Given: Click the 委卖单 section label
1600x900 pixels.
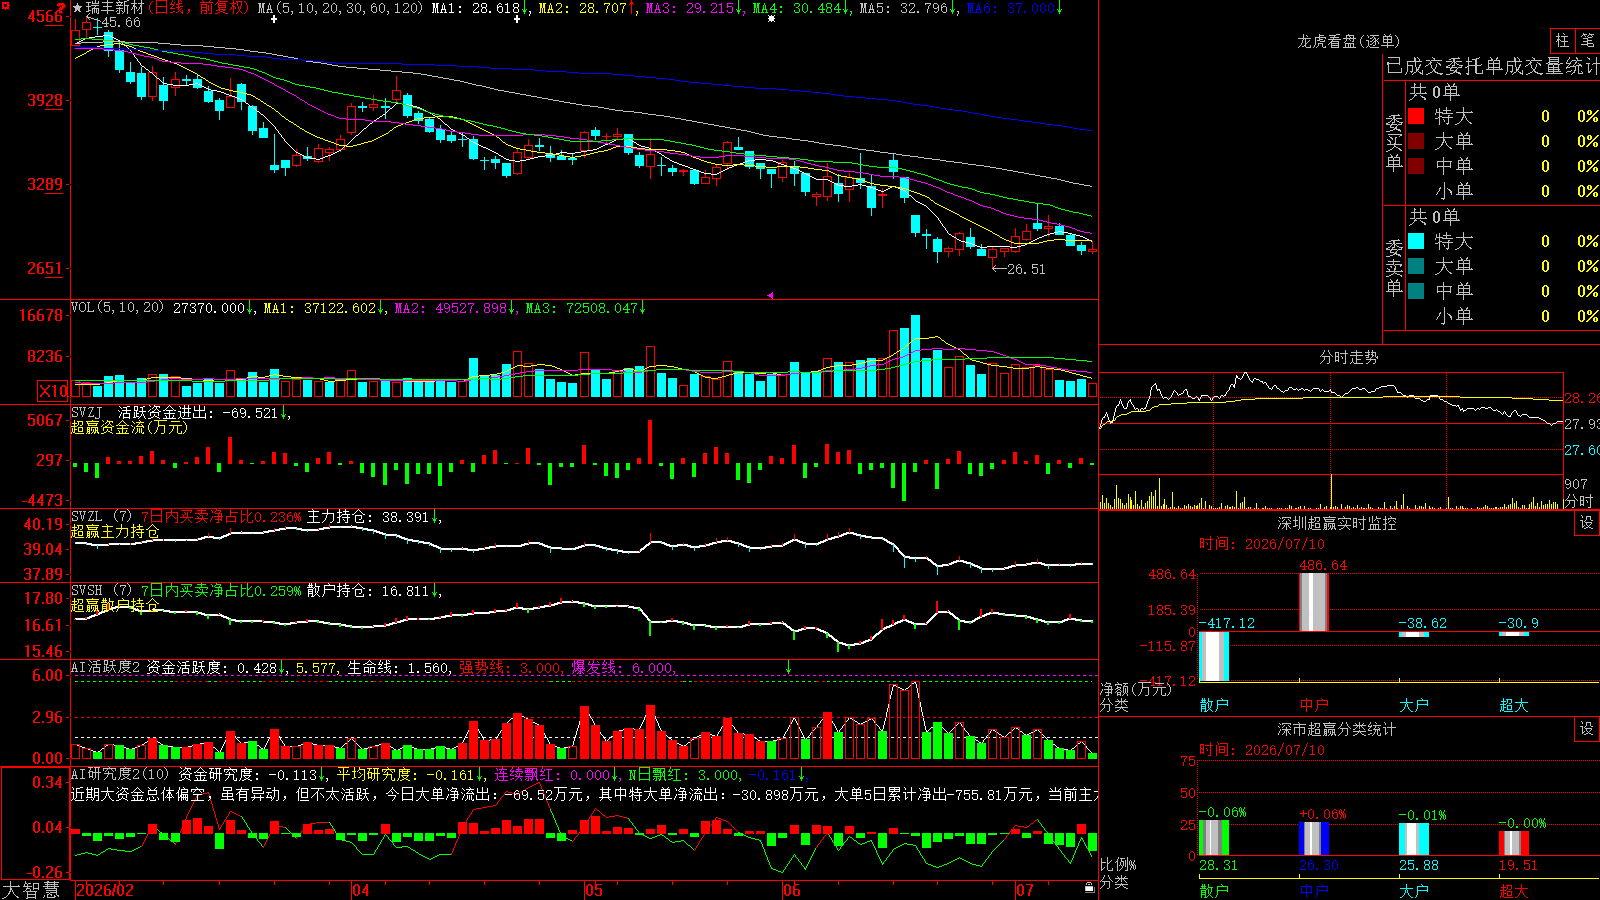Looking at the screenshot, I should 1394,267.
